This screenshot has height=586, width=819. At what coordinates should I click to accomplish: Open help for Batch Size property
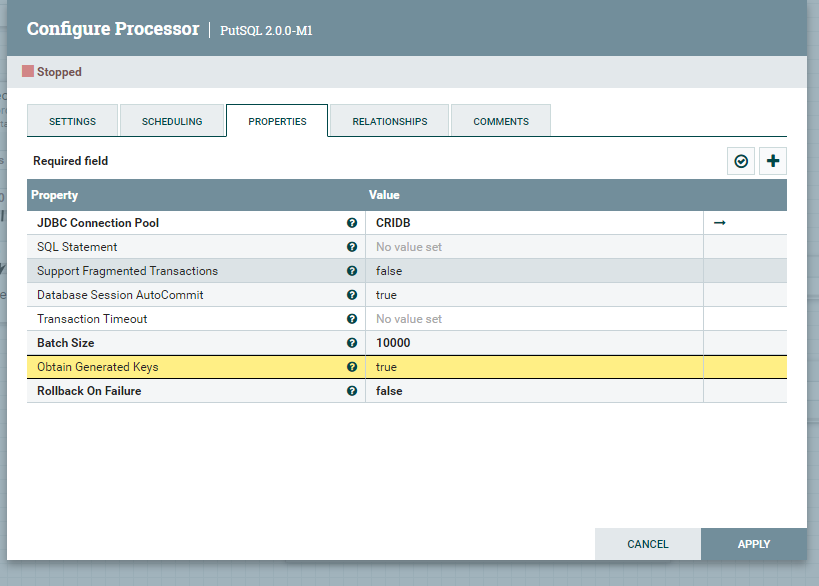pyautogui.click(x=352, y=342)
